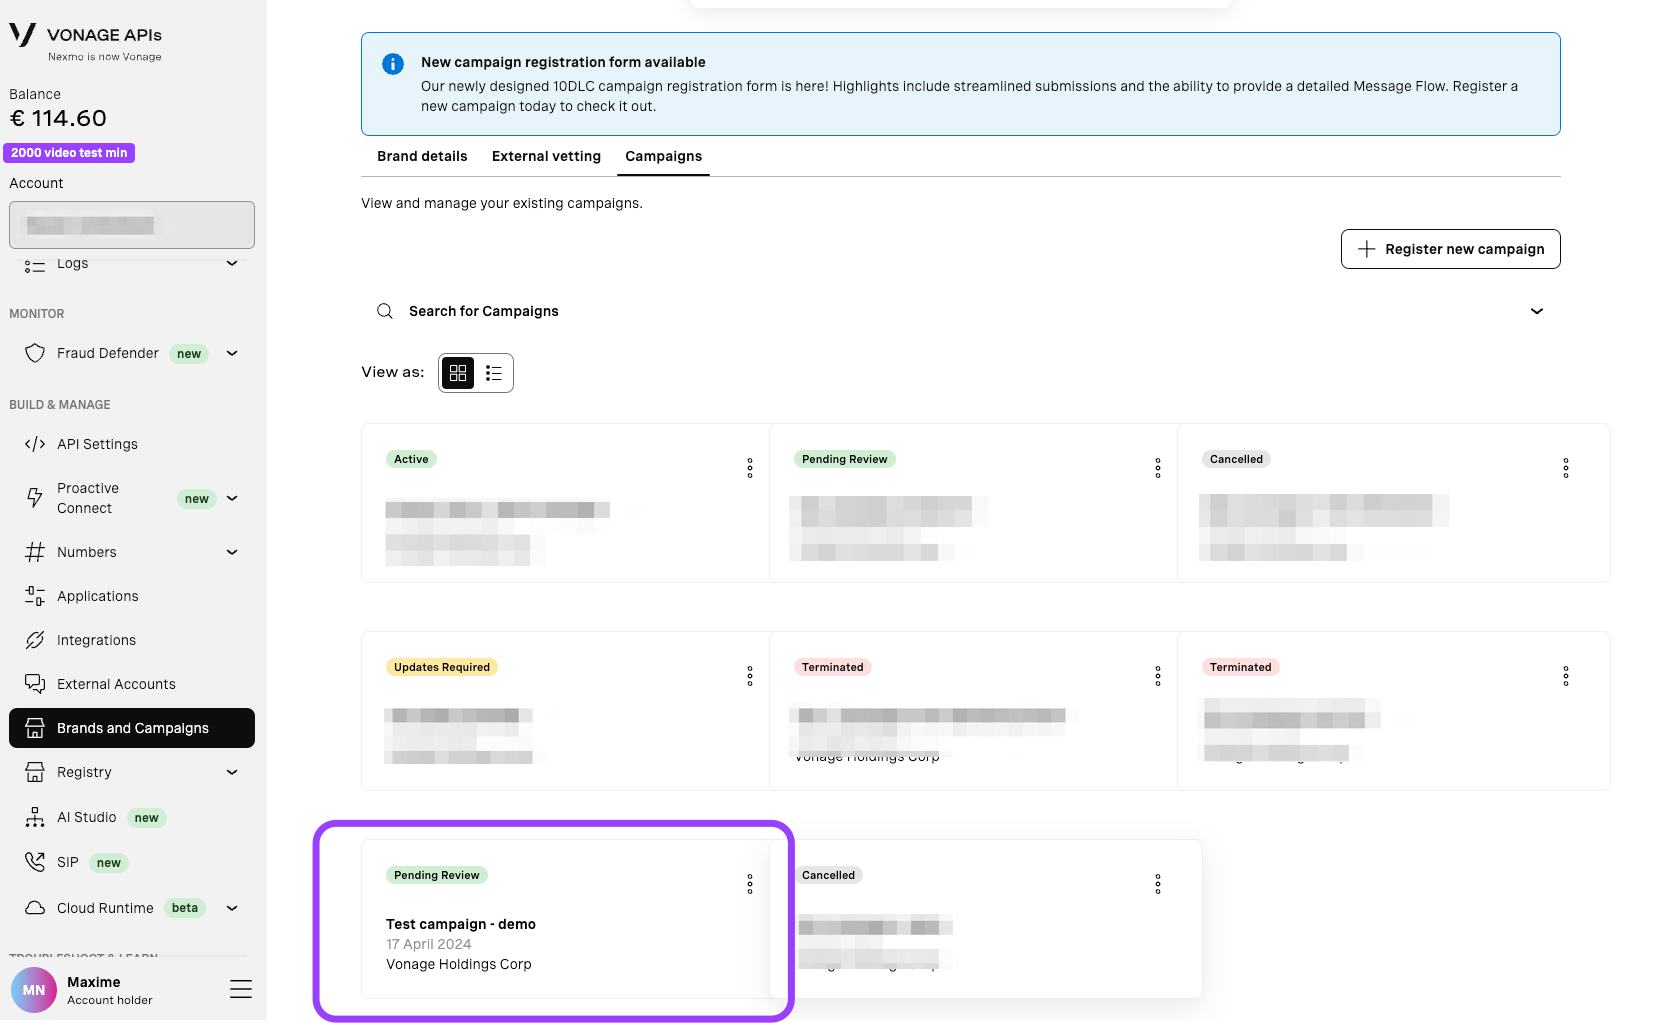The image size is (1654, 1023).
Task: Open kebab menu on Updates Required card
Action: pyautogui.click(x=750, y=676)
